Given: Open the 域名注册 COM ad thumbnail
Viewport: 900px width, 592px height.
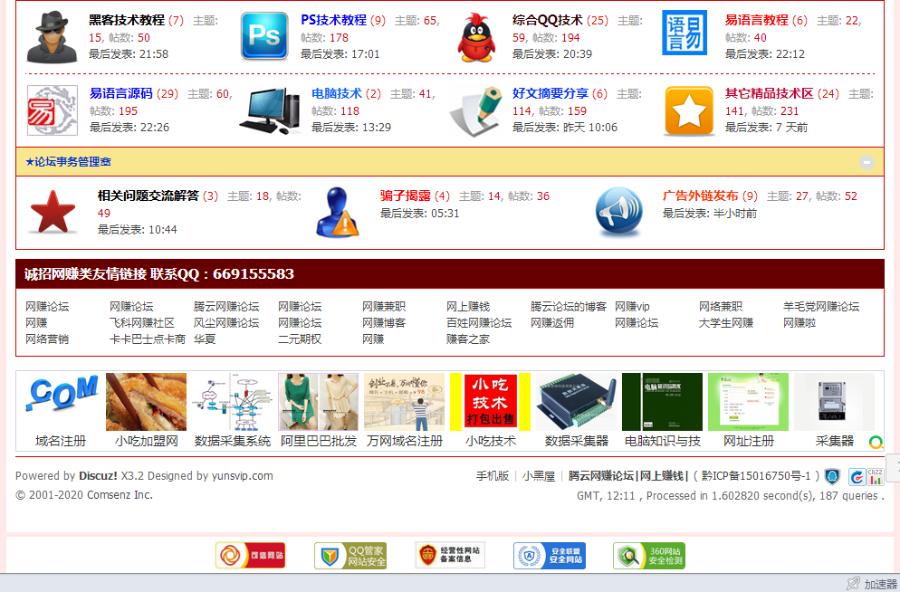Looking at the screenshot, I should (x=60, y=402).
